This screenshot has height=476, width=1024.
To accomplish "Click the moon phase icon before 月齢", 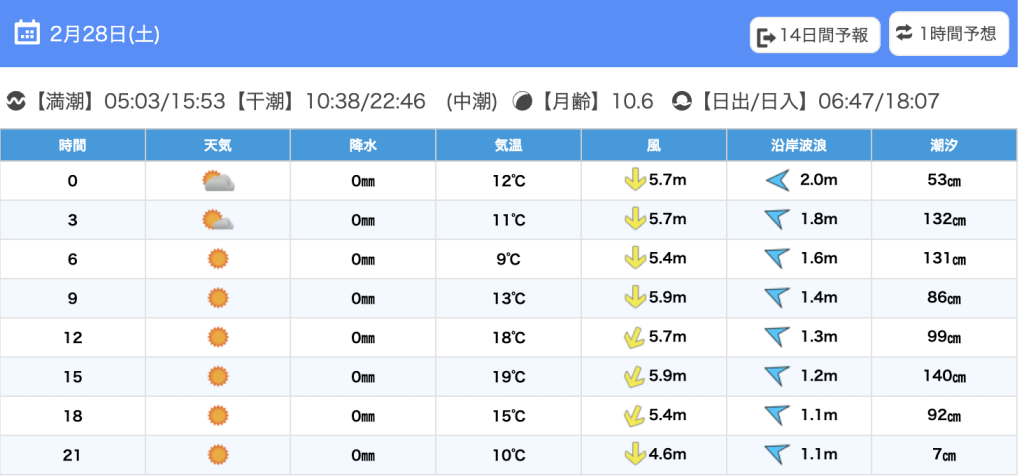I will 522,101.
